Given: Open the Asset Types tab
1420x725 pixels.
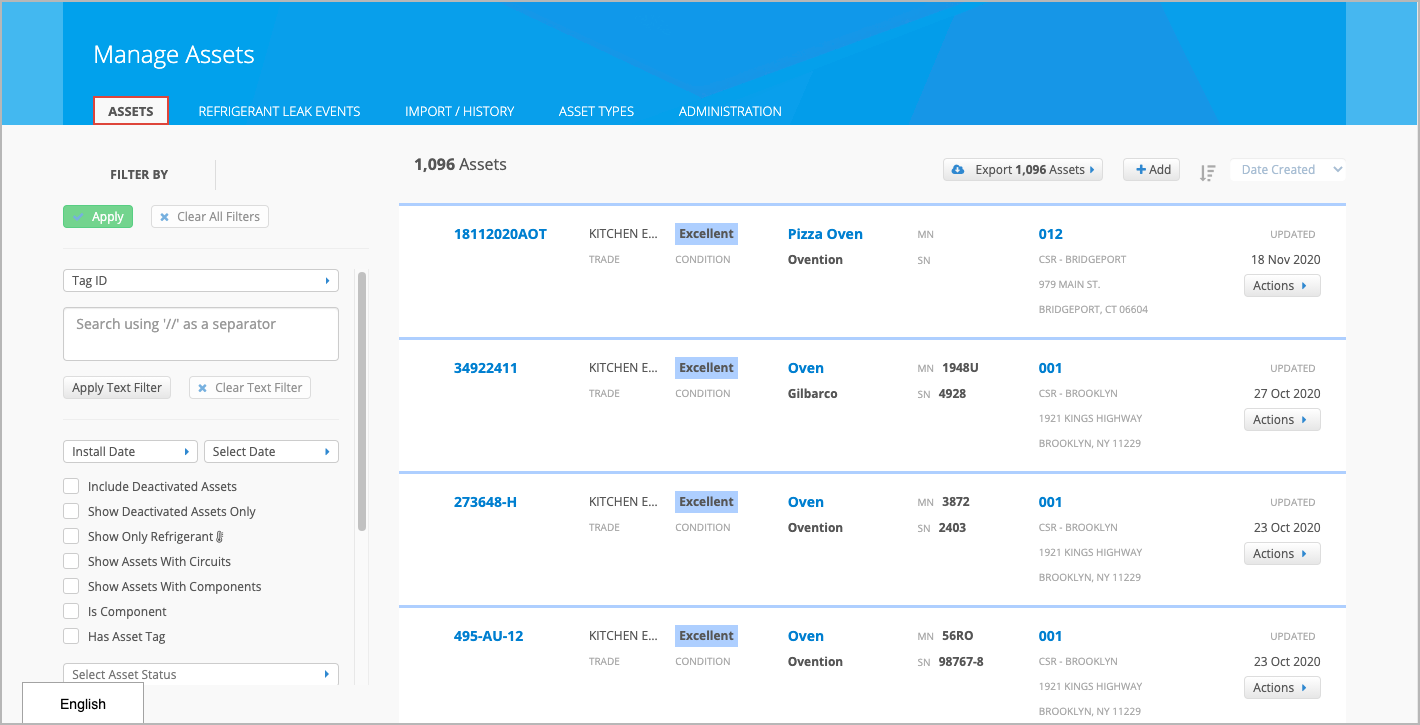Looking at the screenshot, I should [x=596, y=111].
